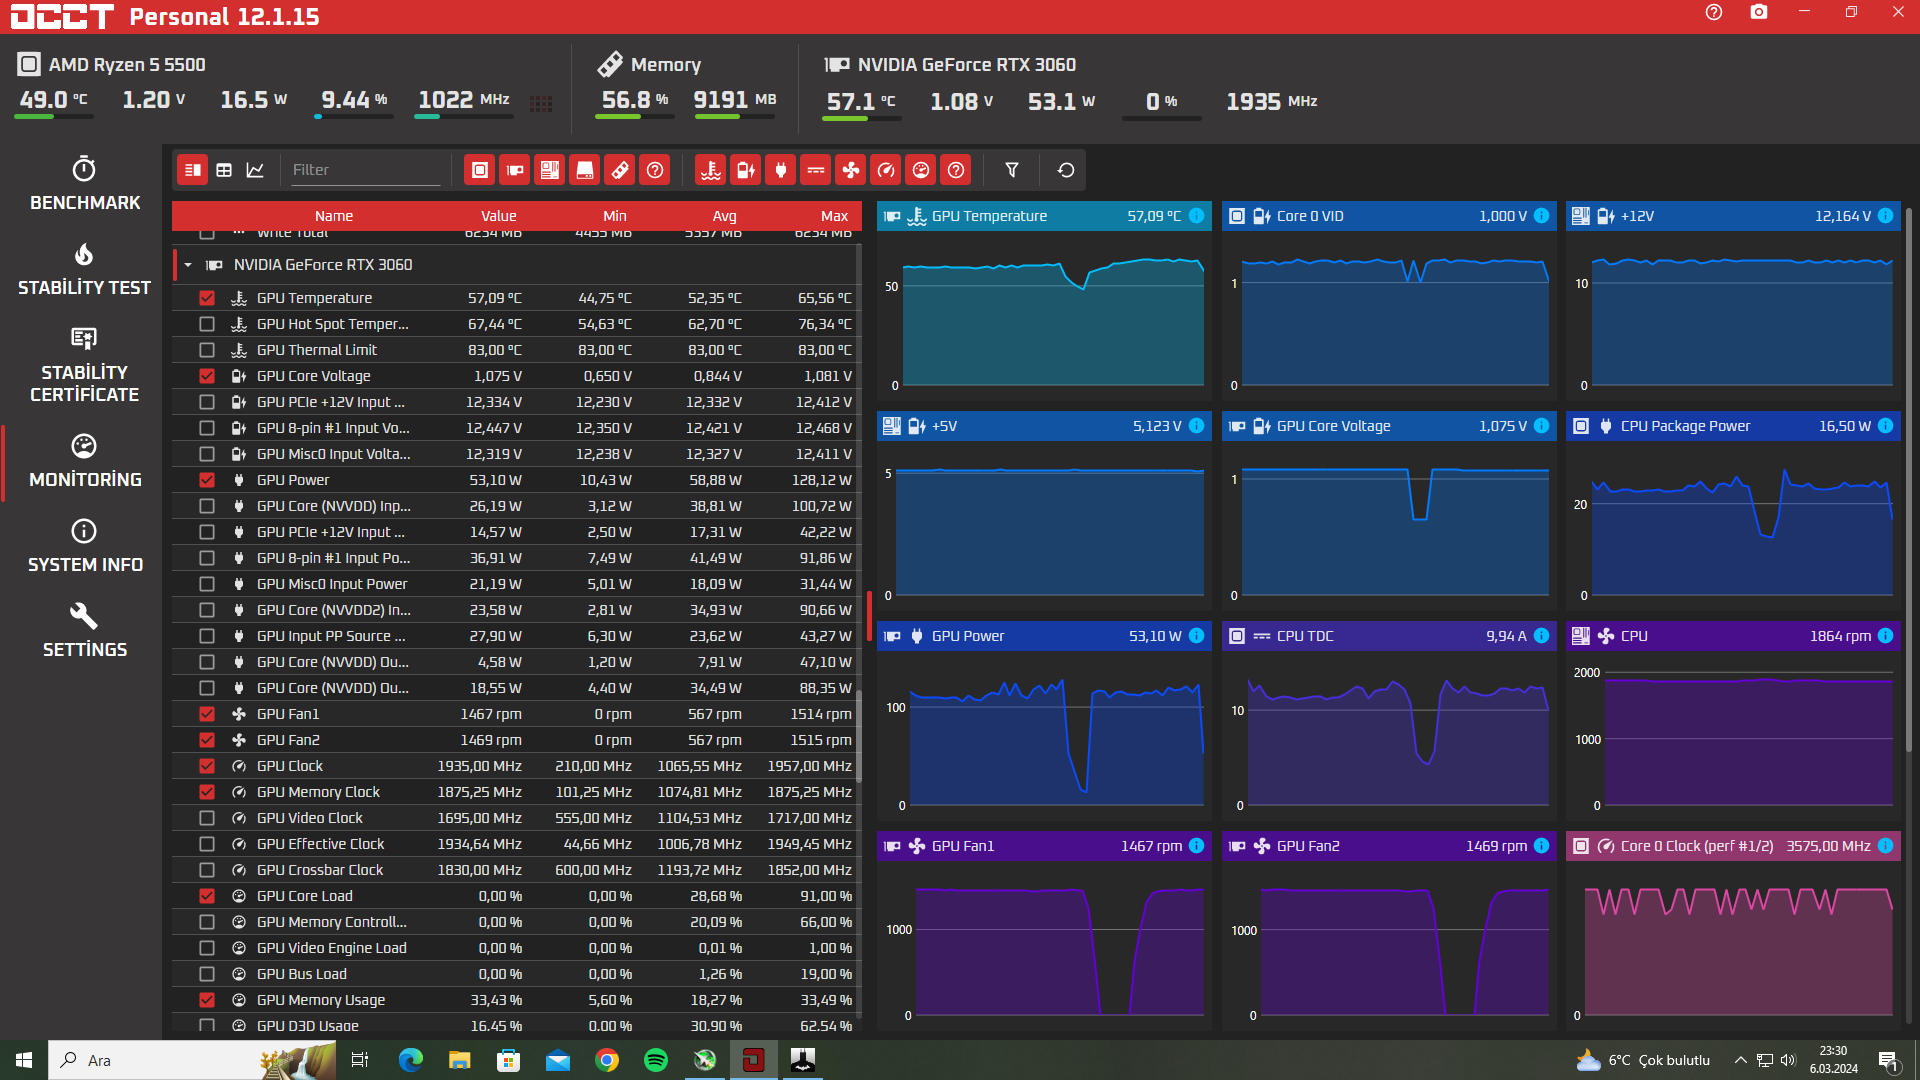Image resolution: width=1920 pixels, height=1080 pixels.
Task: Select the GPU Core Load row text
Action: 305,896
